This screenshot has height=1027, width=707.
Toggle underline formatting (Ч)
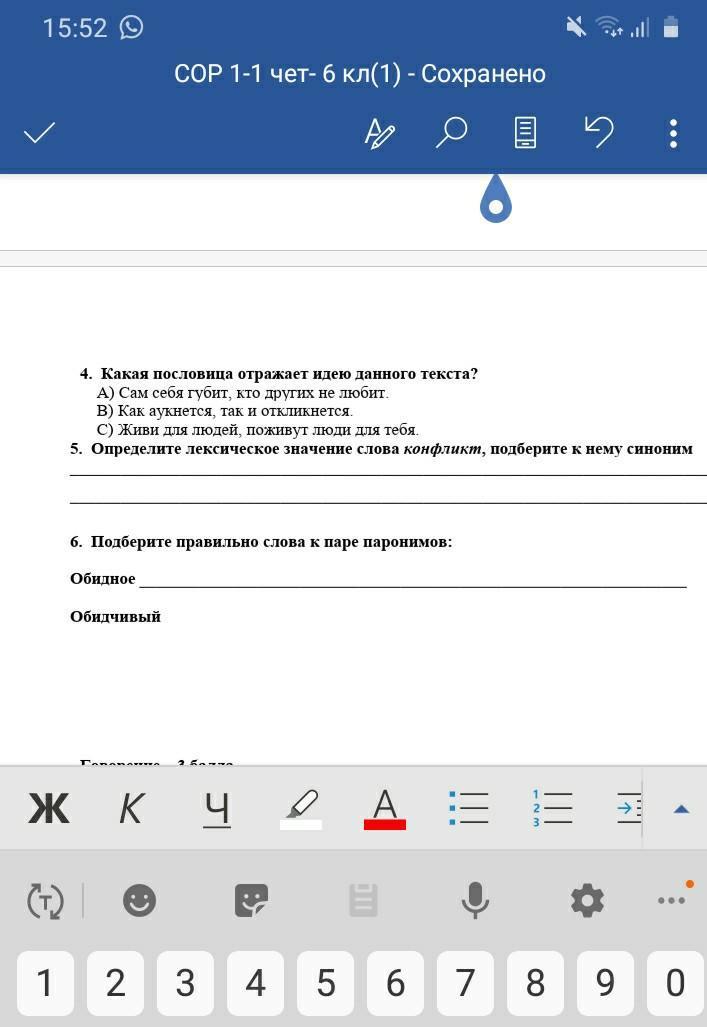coord(217,810)
